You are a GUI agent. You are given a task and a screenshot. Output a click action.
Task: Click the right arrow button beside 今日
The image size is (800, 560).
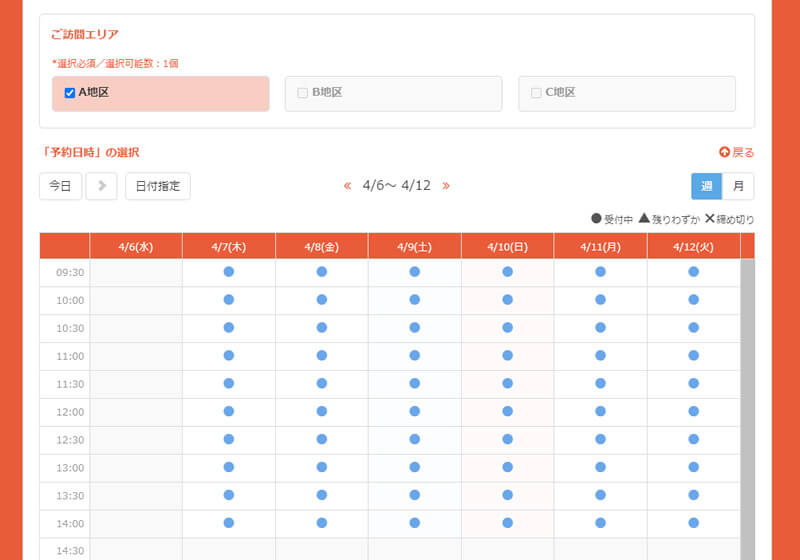click(x=102, y=186)
